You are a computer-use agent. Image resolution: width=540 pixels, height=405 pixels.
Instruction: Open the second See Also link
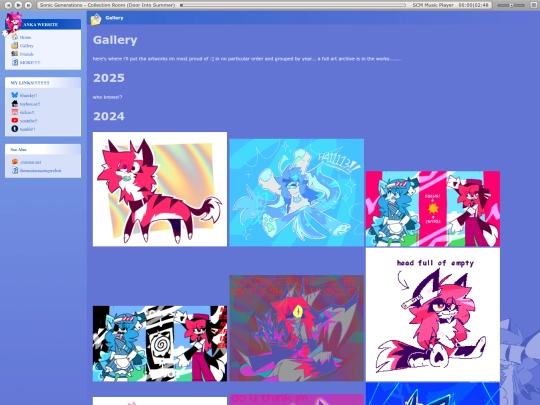pos(40,170)
